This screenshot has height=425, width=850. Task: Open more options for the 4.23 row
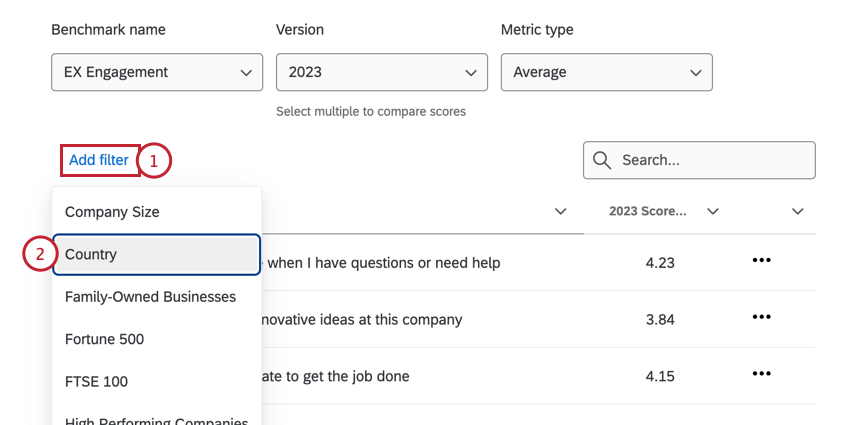click(x=761, y=261)
